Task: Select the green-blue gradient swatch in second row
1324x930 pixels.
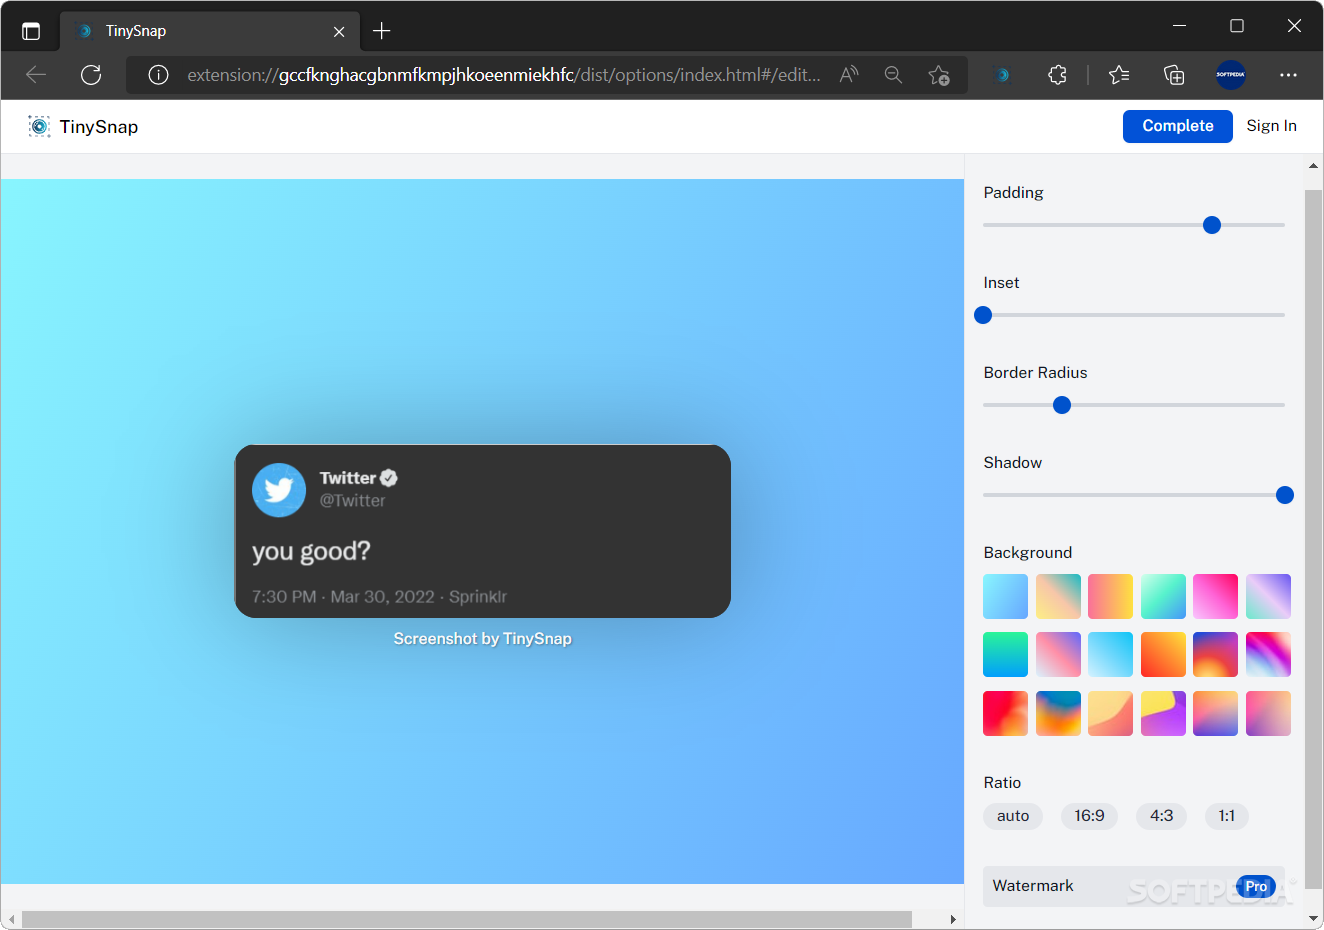Action: (x=1005, y=655)
